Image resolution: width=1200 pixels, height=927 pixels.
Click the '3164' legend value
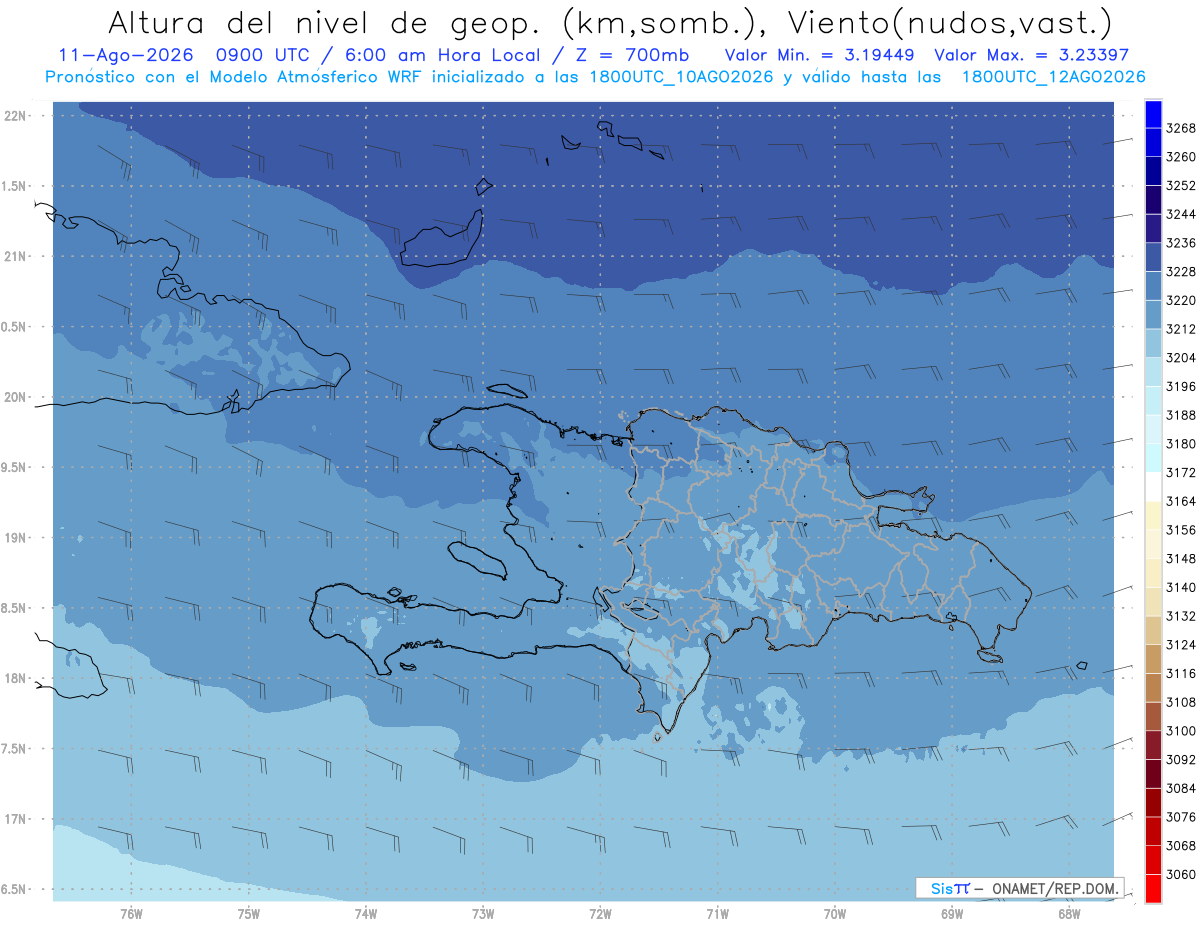click(1180, 501)
